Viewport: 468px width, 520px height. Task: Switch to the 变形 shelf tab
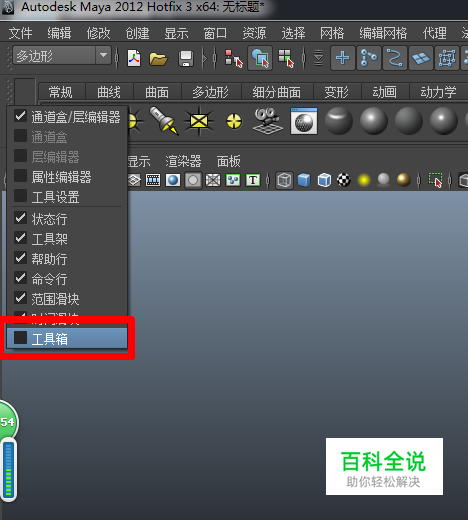(x=337, y=92)
